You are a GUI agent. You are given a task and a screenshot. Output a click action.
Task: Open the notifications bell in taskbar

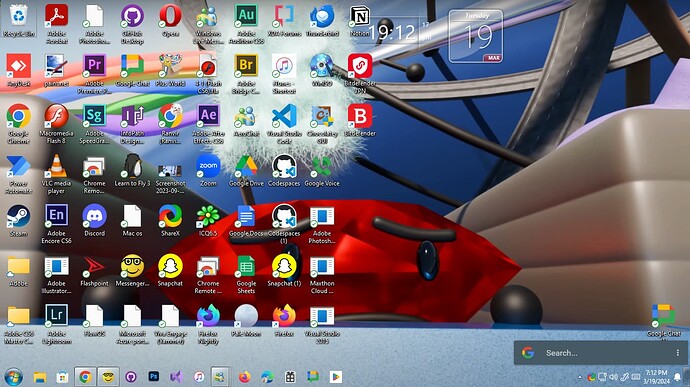click(678, 377)
